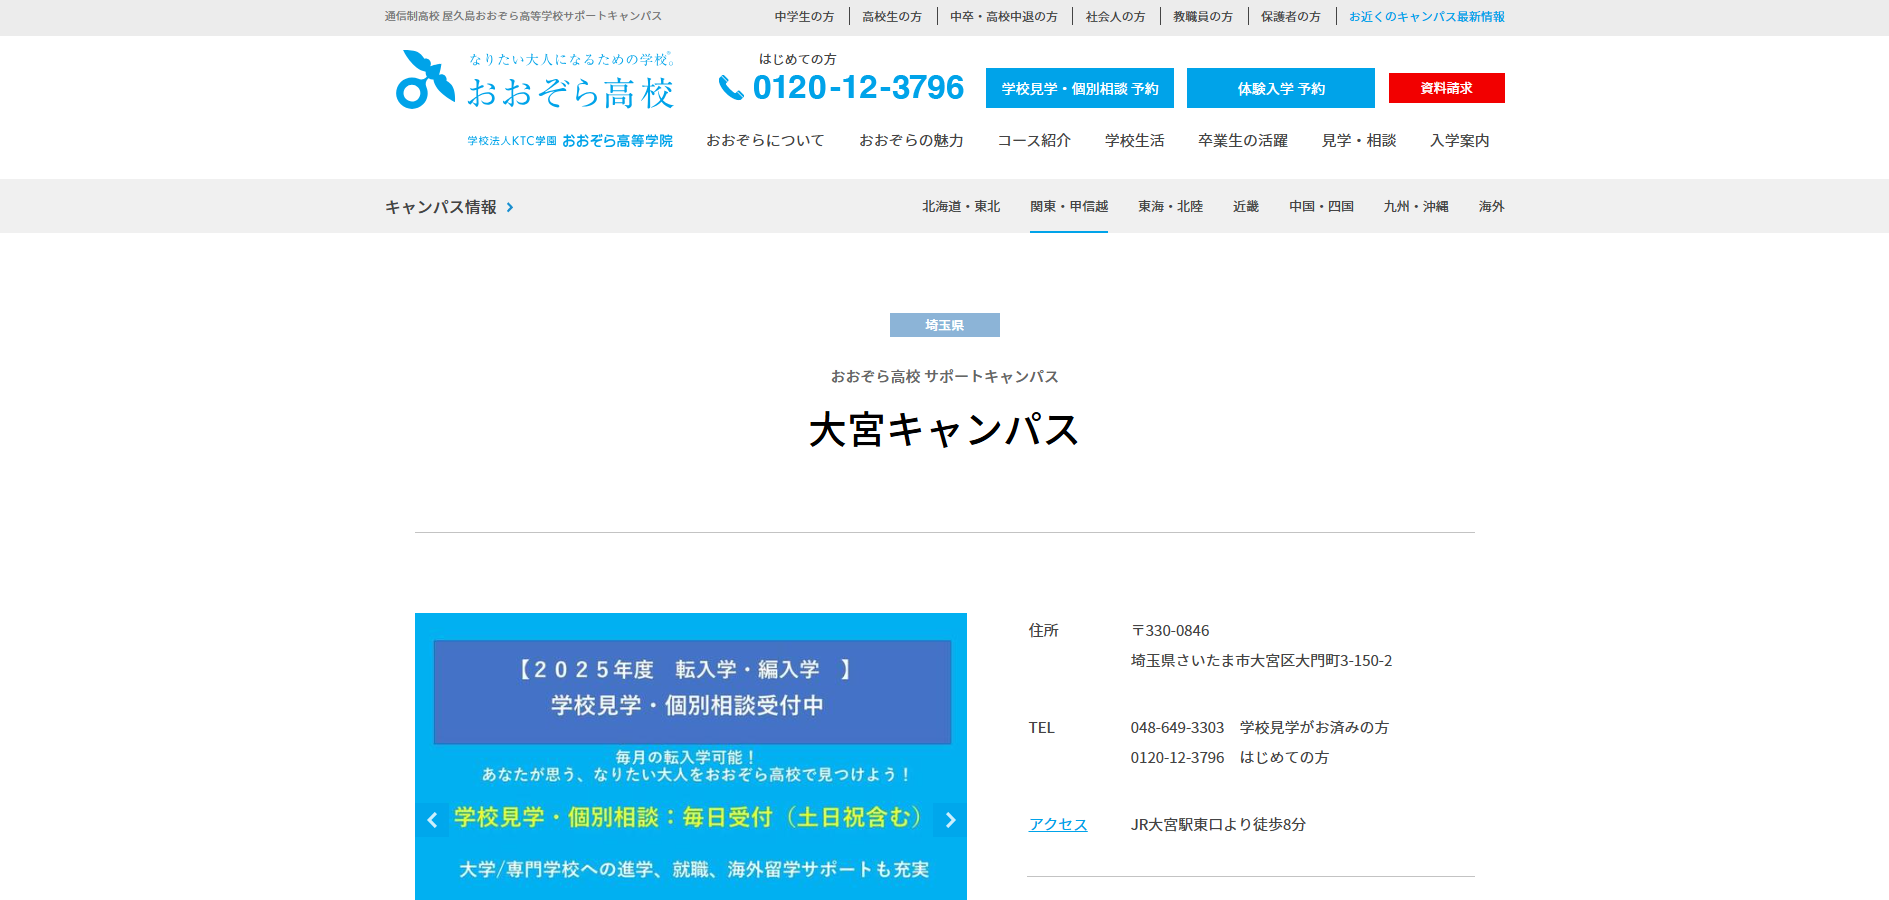Image resolution: width=1889 pixels, height=900 pixels.
Task: Click the chevron next to キャンパス情報
Action: pyautogui.click(x=510, y=207)
